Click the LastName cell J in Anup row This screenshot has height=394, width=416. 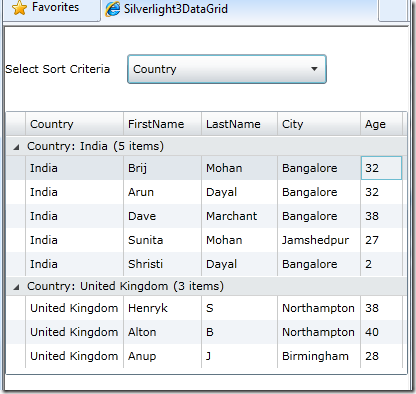[239, 356]
